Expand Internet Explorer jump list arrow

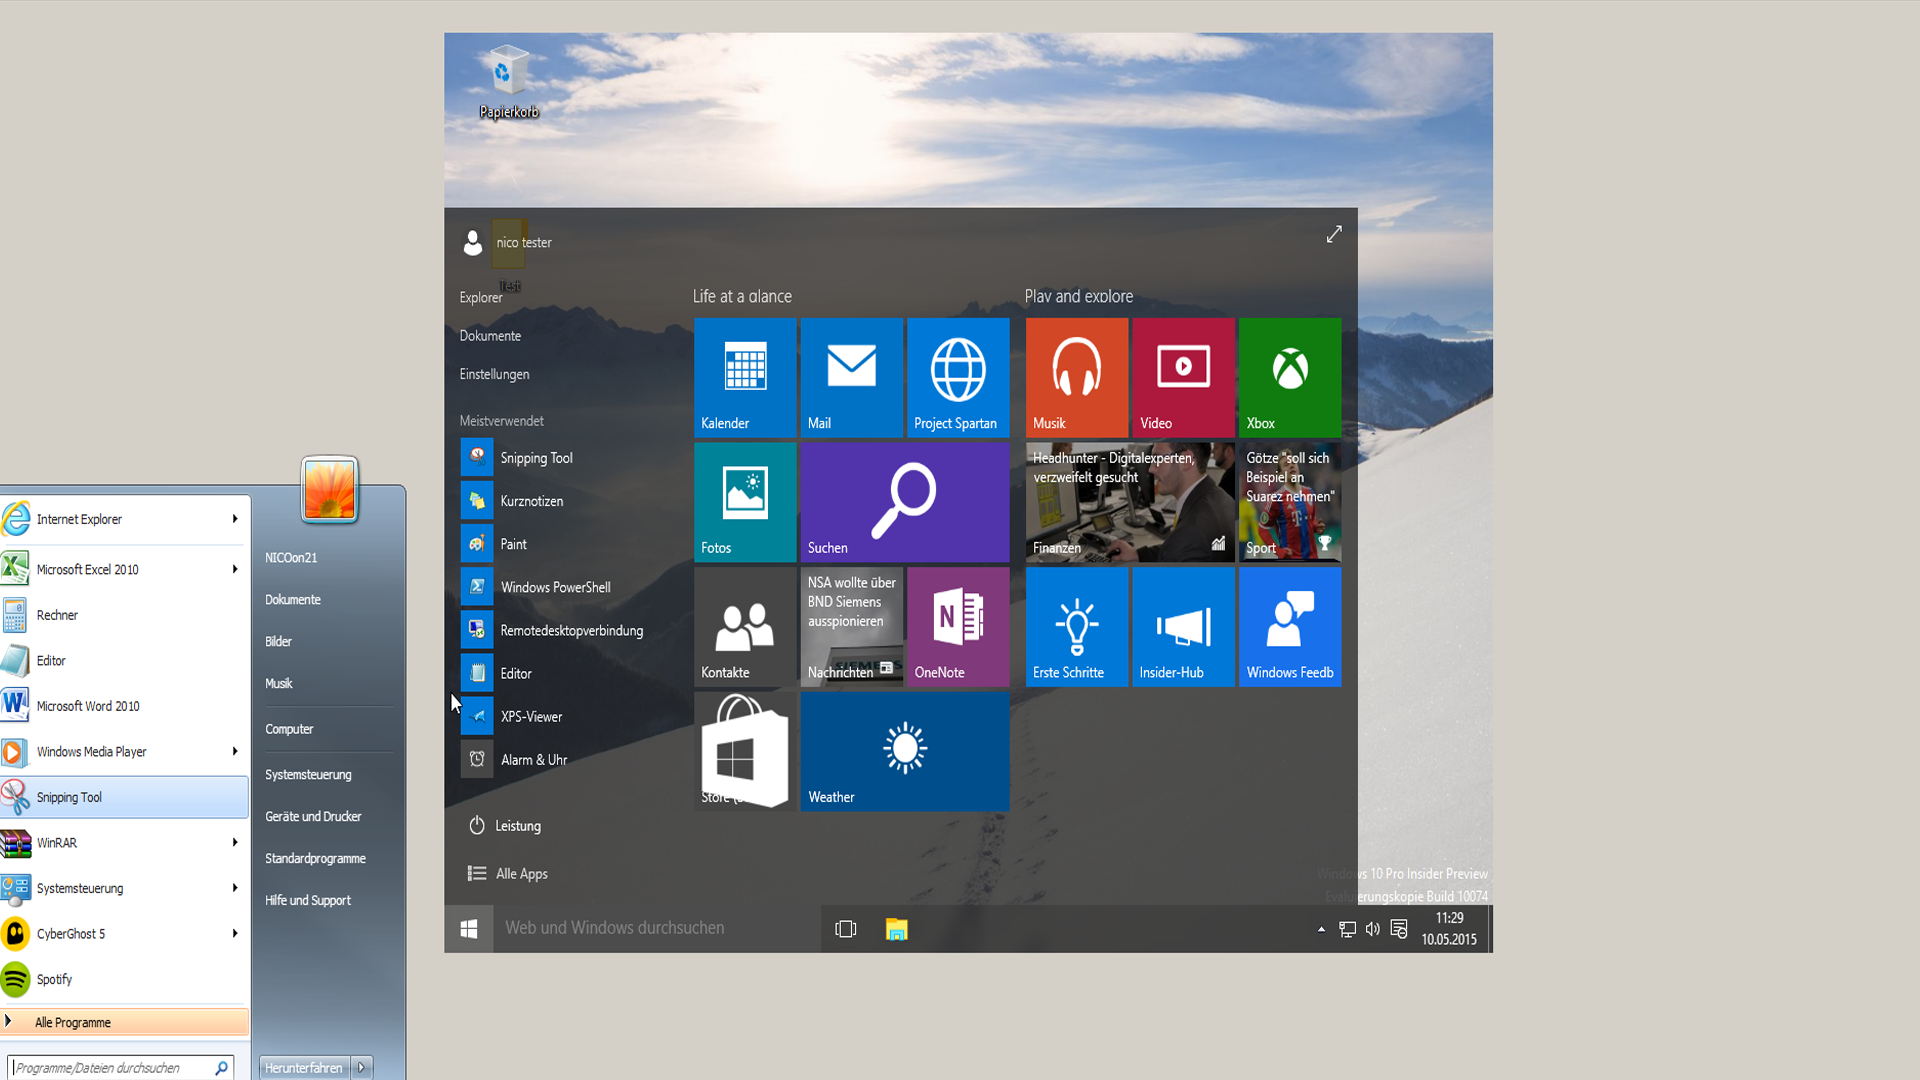pos(235,519)
